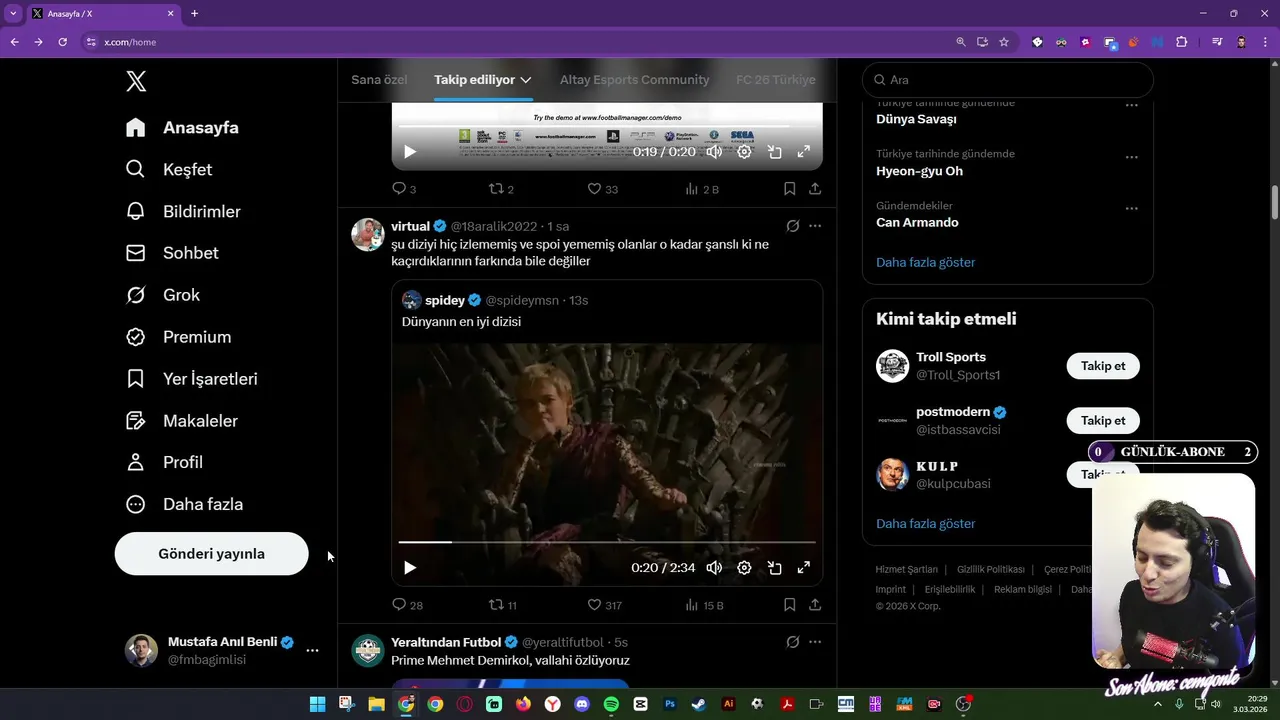The width and height of the screenshot is (1280, 720).
Task: Go to Keşfet explore section
Action: [x=169, y=170]
